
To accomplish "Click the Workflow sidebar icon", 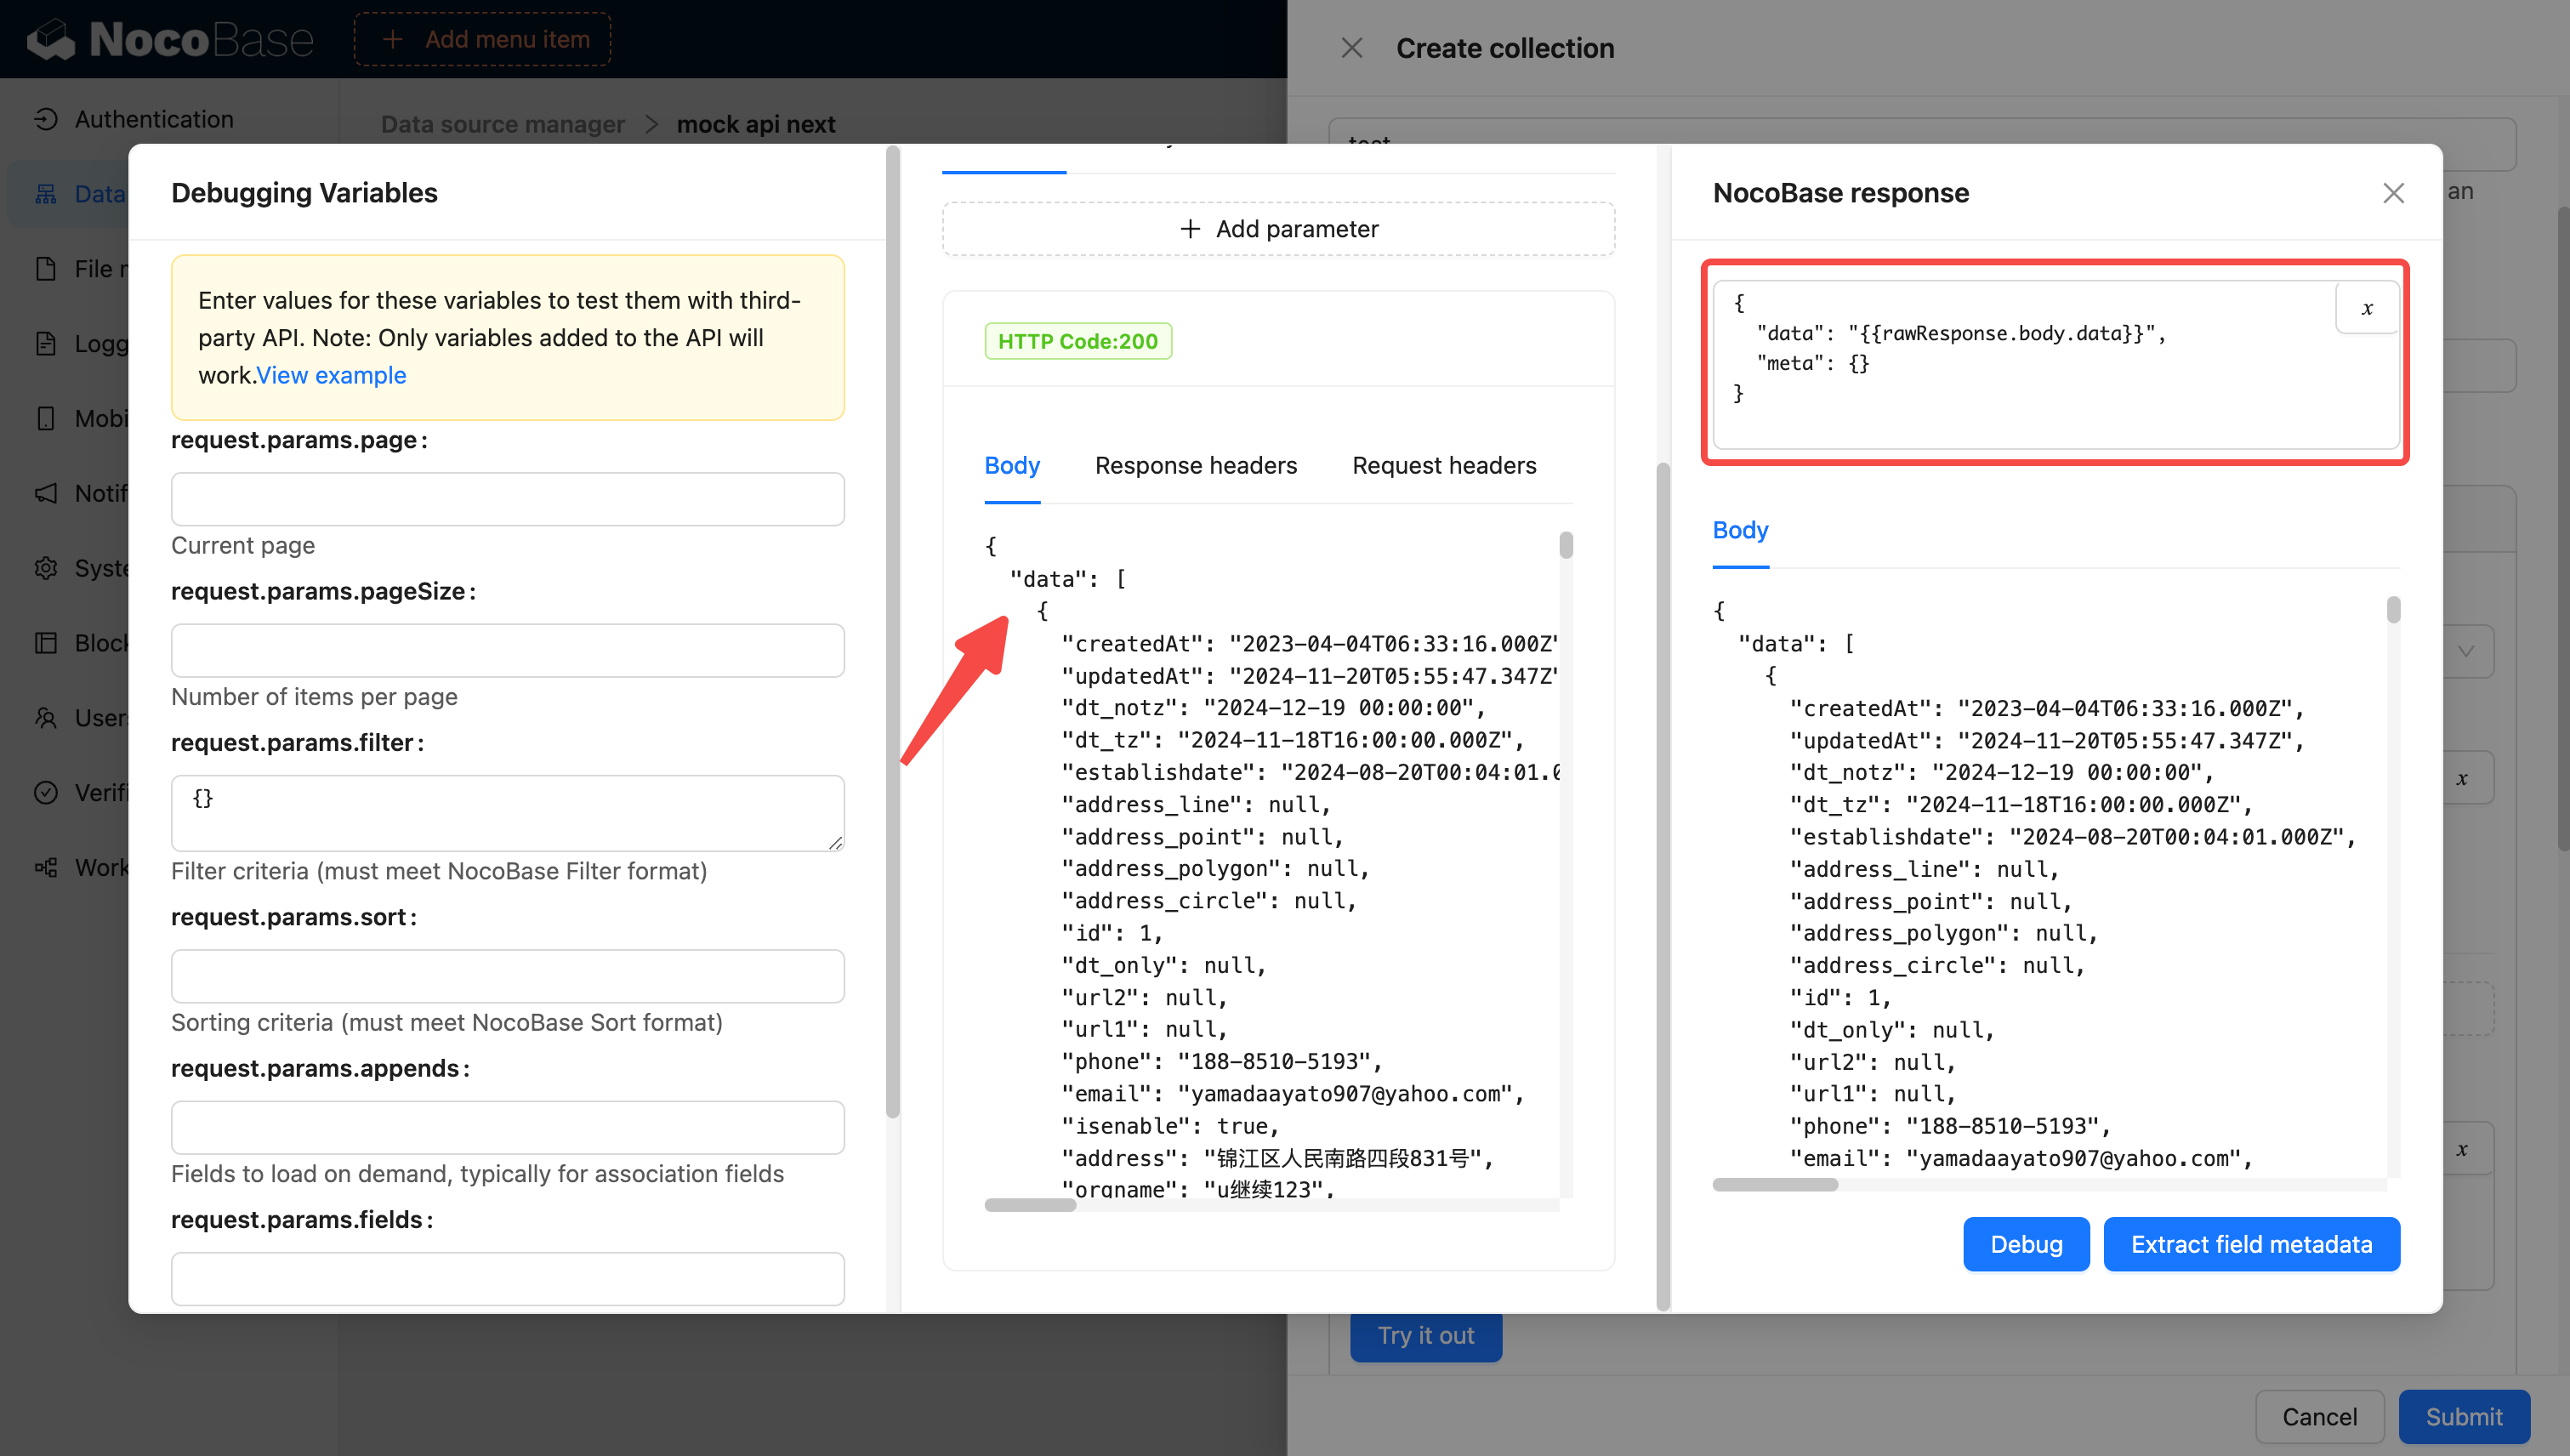I will click(46, 867).
